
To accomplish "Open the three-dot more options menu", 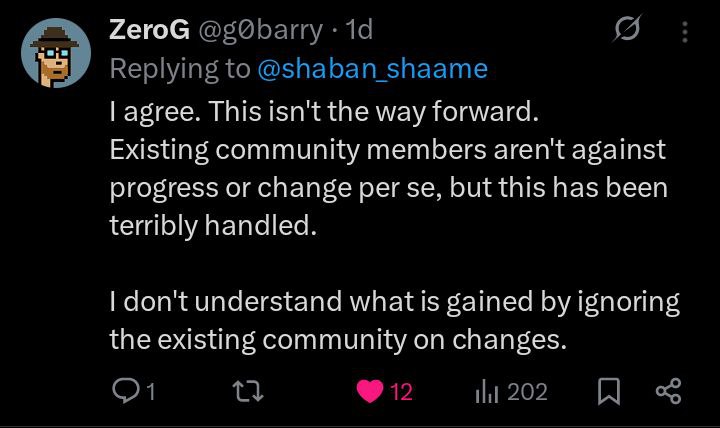I will [x=685, y=32].
